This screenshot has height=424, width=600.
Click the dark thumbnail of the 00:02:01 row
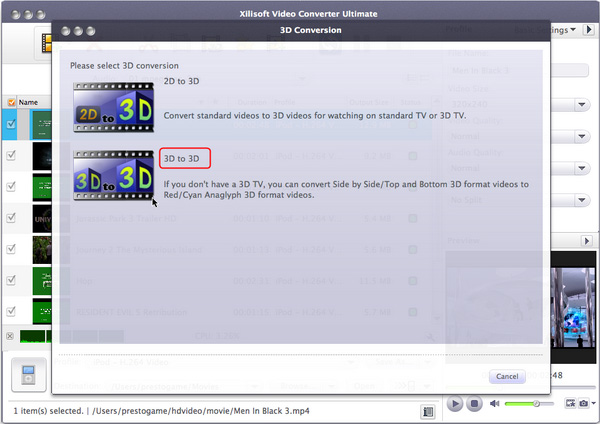pyautogui.click(x=42, y=156)
